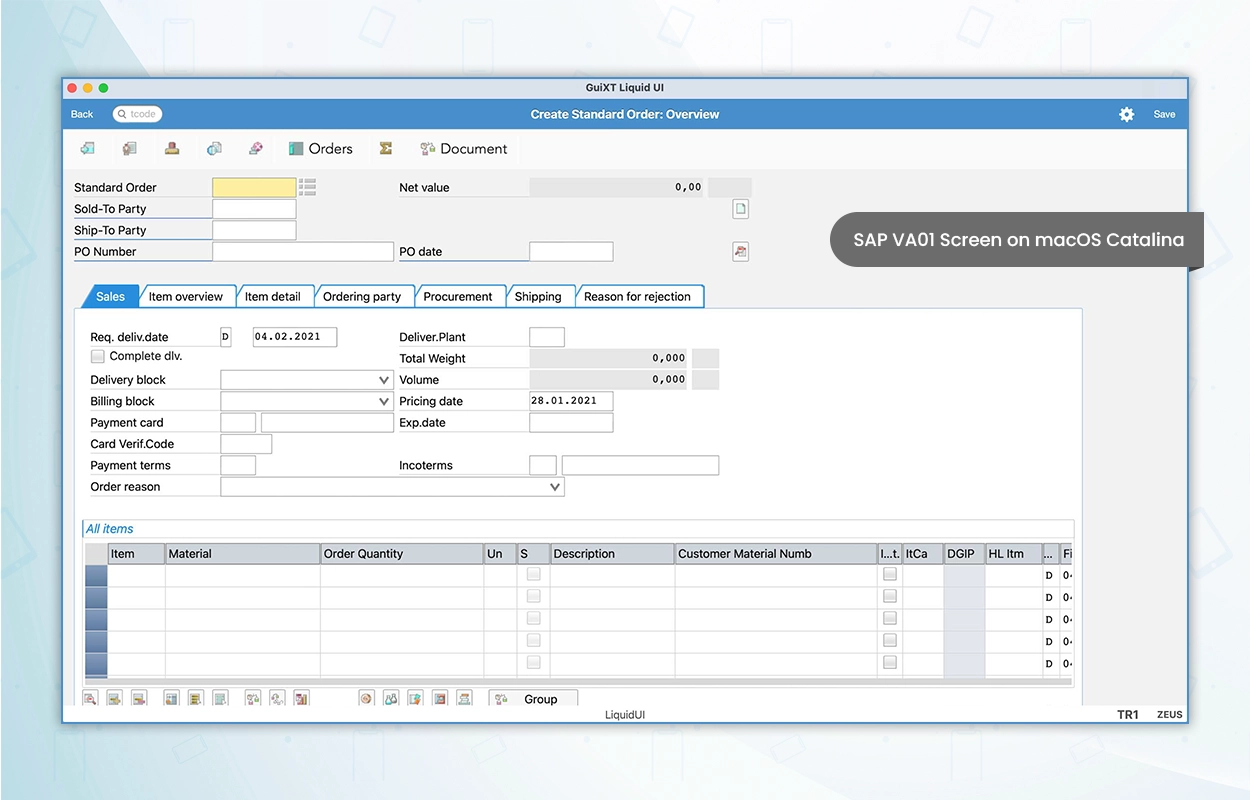Click the flask icon below the items table
The height and width of the screenshot is (800, 1250).
[391, 698]
